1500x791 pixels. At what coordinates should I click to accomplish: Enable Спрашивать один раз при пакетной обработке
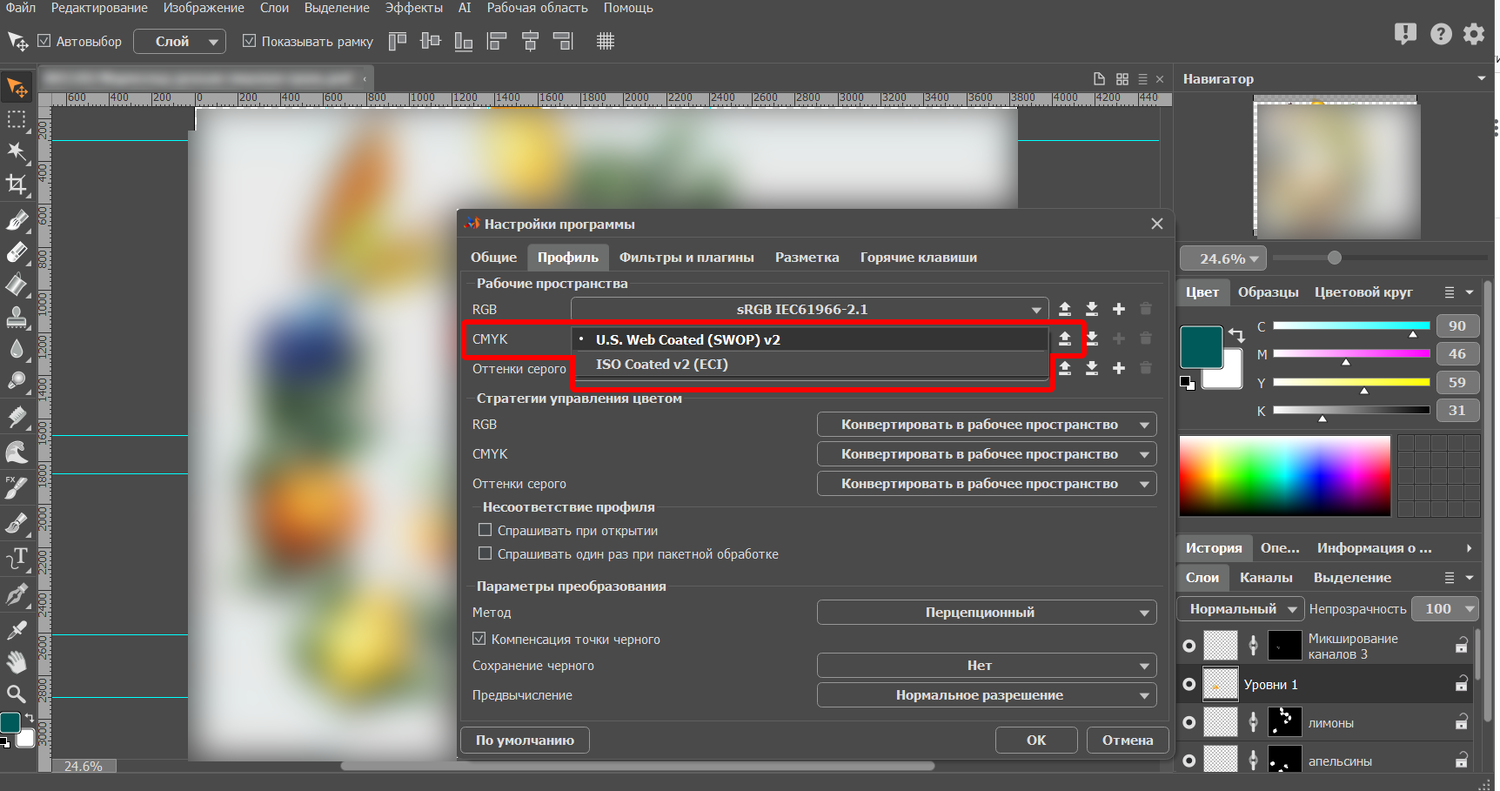[x=486, y=554]
